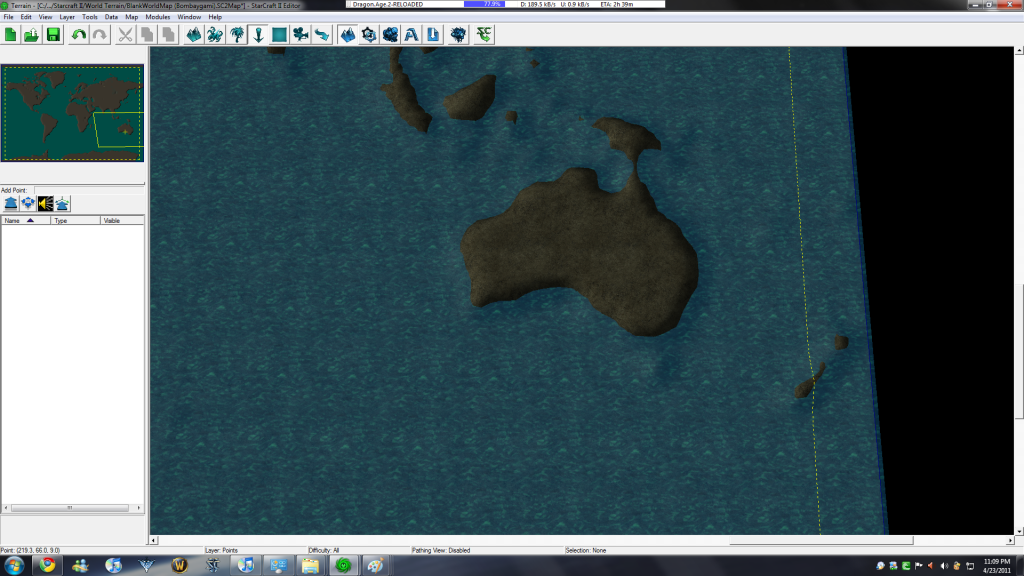The image size is (1024, 576).
Task: Click the Point coordinates status text
Action: (30, 551)
